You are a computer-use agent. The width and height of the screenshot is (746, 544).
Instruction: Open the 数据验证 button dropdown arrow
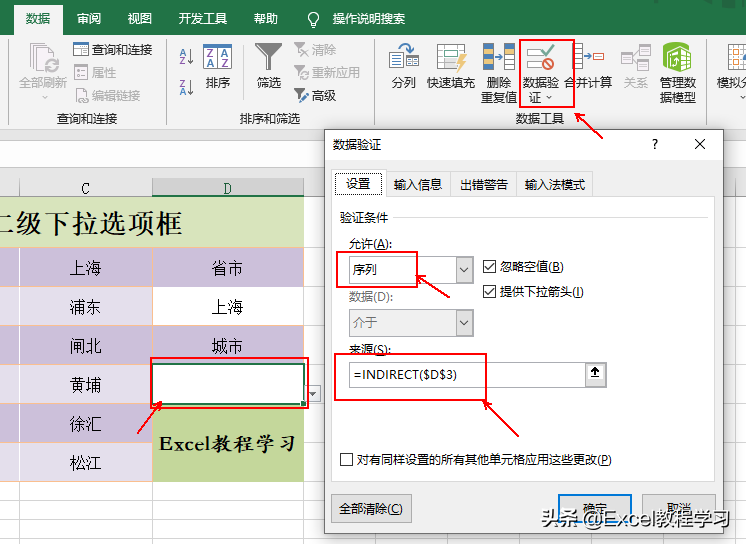[549, 98]
